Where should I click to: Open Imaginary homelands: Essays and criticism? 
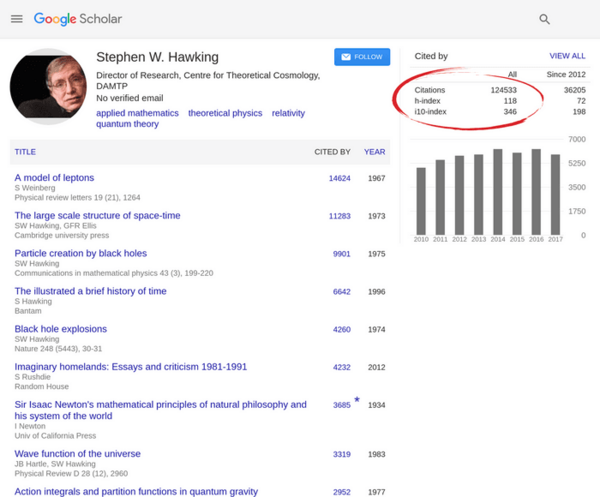[x=130, y=367]
